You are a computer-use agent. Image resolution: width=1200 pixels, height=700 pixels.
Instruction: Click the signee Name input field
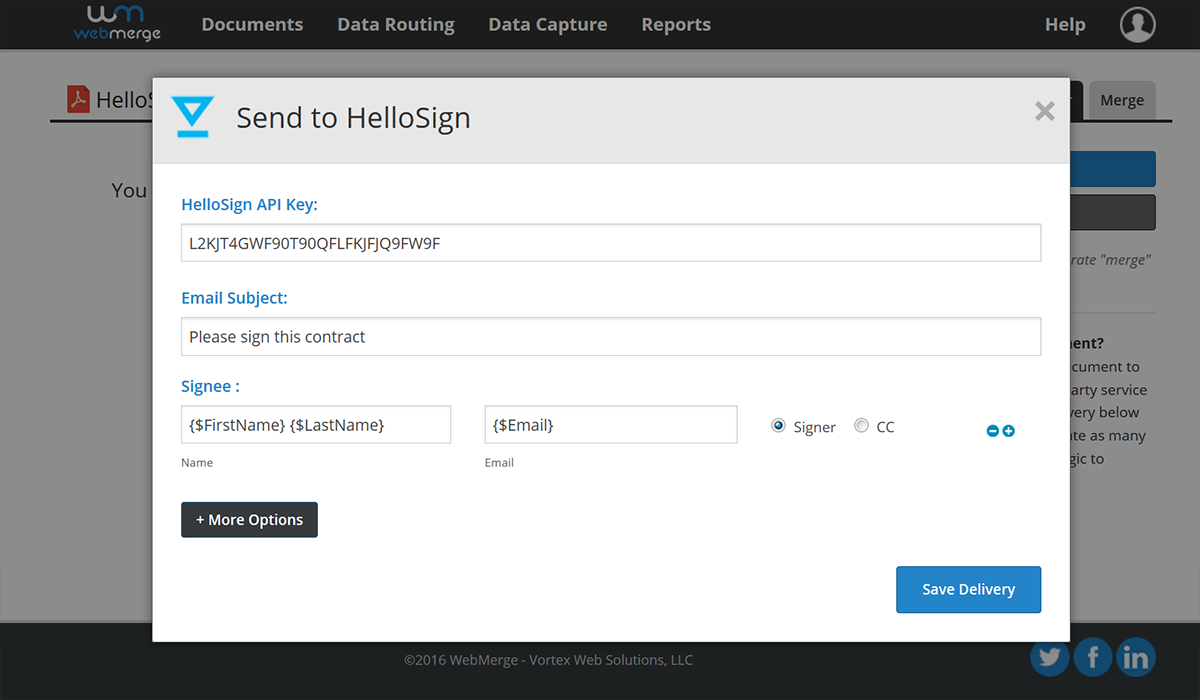click(316, 424)
